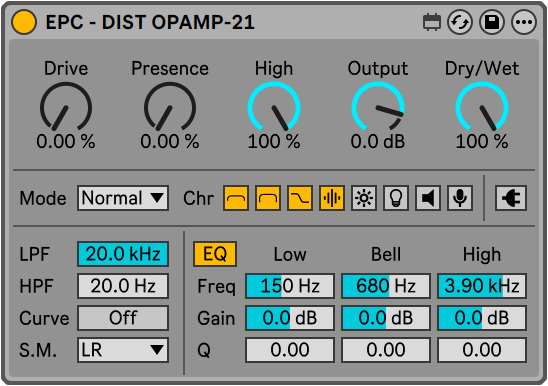This screenshot has width=548, height=386.
Task: Click the Low band Q 0.00 field
Action: (x=290, y=350)
